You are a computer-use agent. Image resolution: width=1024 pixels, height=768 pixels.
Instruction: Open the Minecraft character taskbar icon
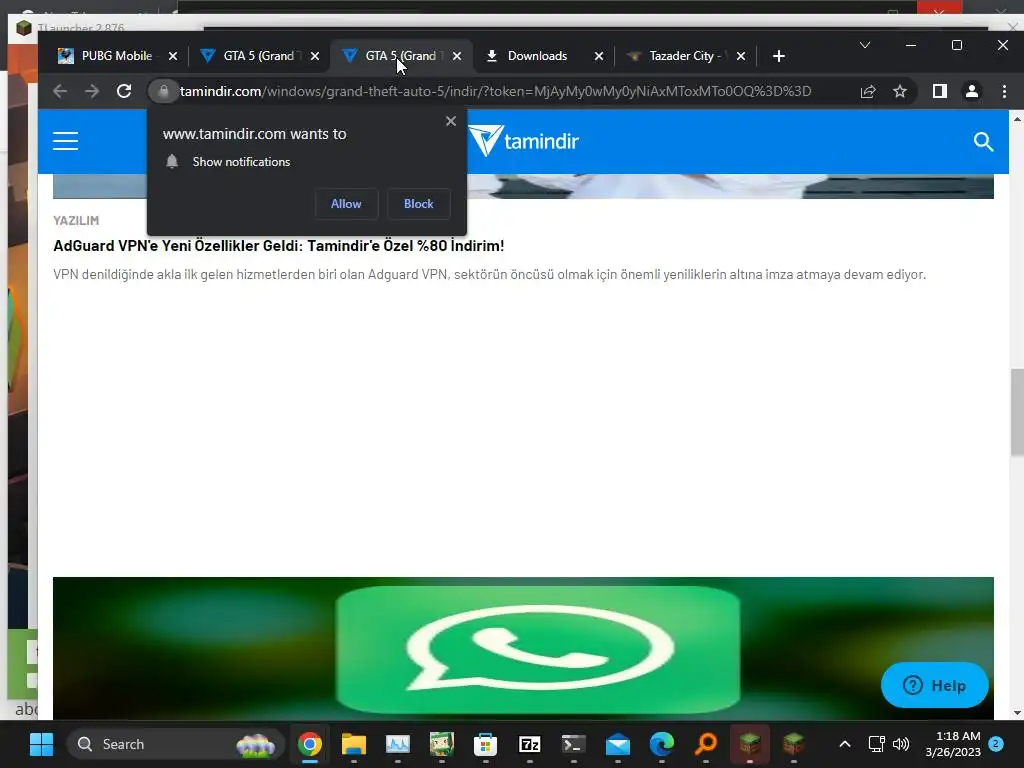[x=441, y=744]
